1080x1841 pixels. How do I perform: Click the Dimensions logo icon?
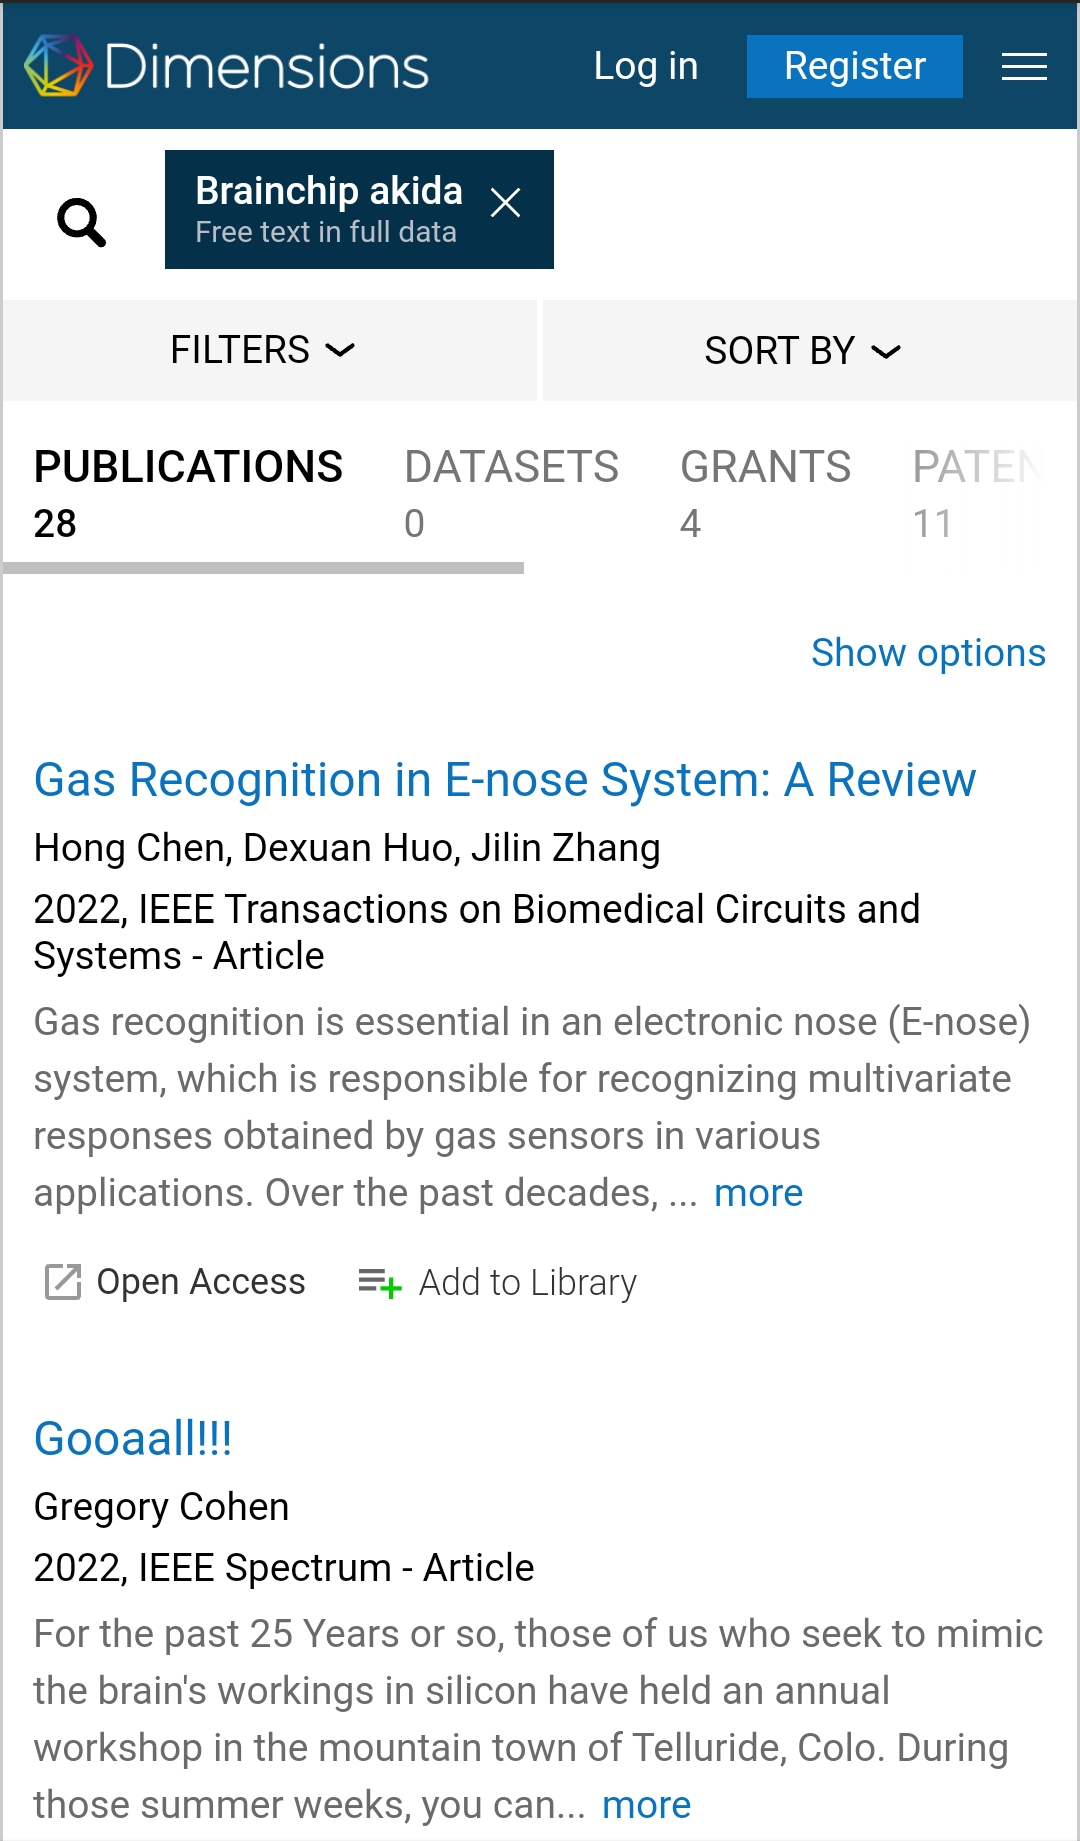pyautogui.click(x=58, y=66)
